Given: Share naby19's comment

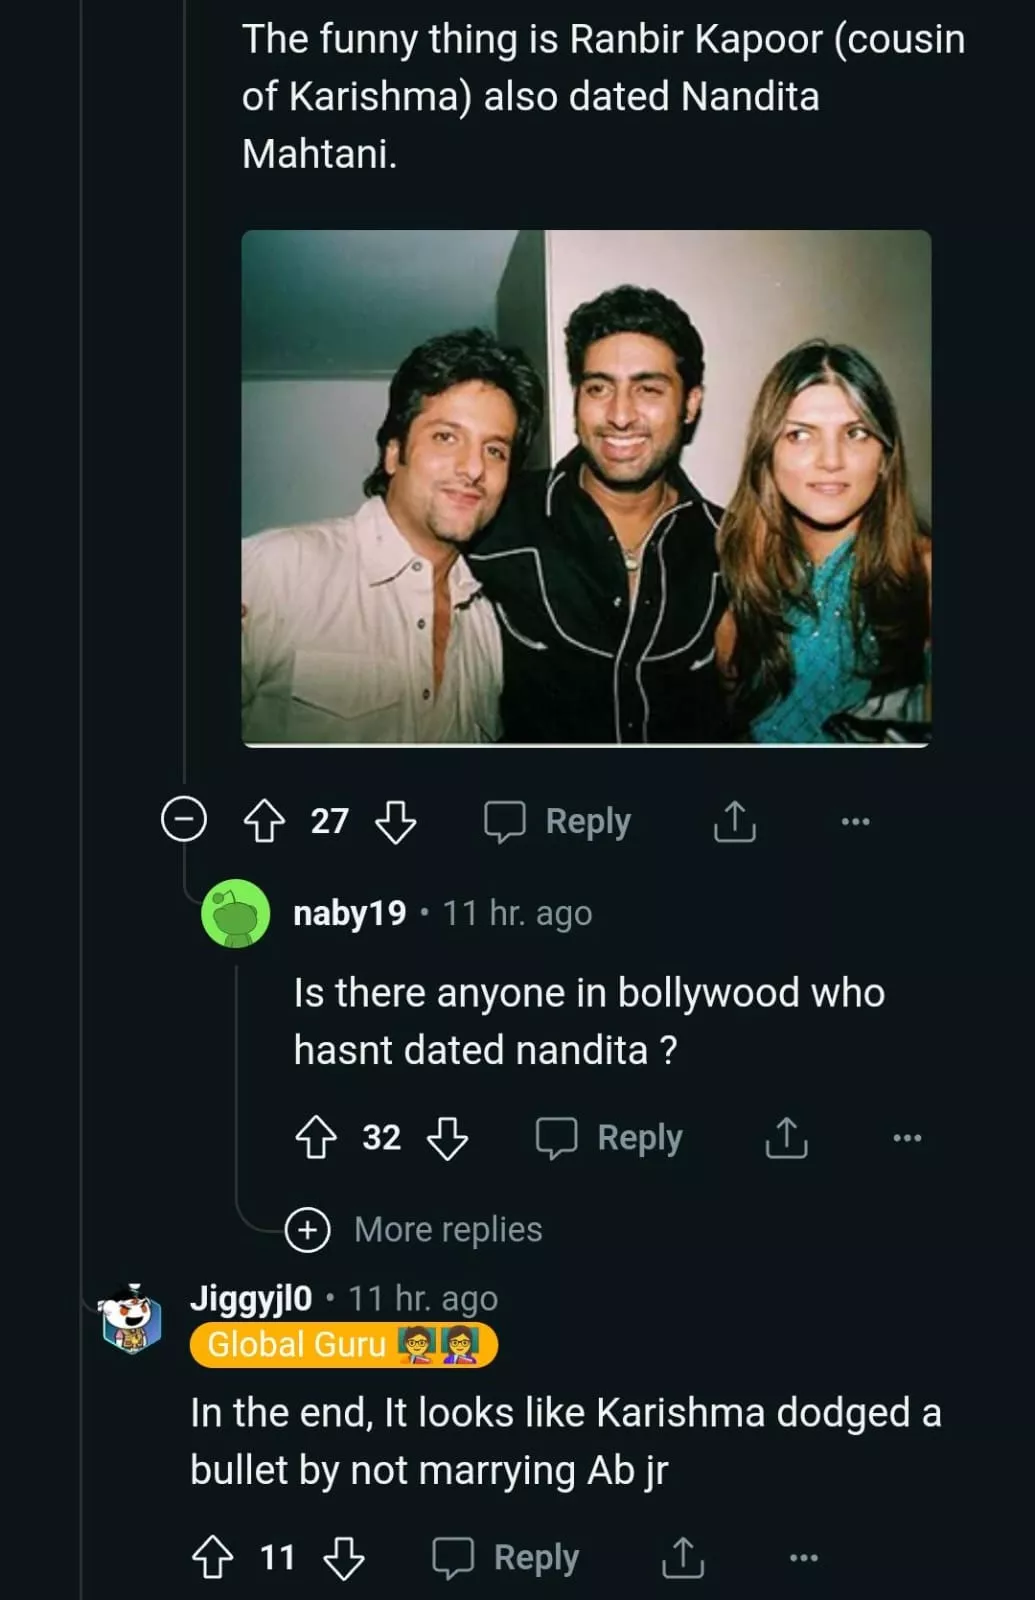Looking at the screenshot, I should click(x=787, y=1138).
